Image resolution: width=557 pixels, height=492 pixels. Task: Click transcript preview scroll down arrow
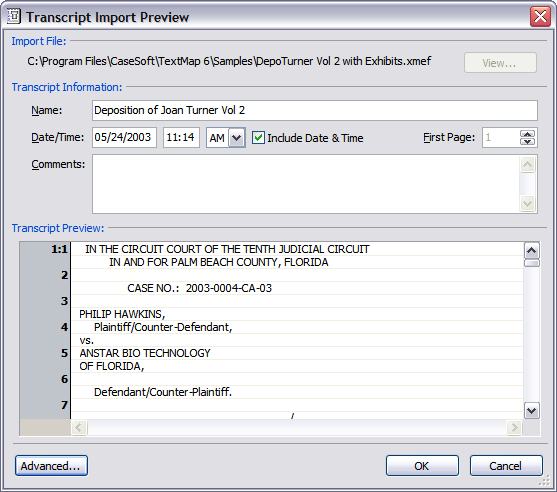[x=532, y=411]
